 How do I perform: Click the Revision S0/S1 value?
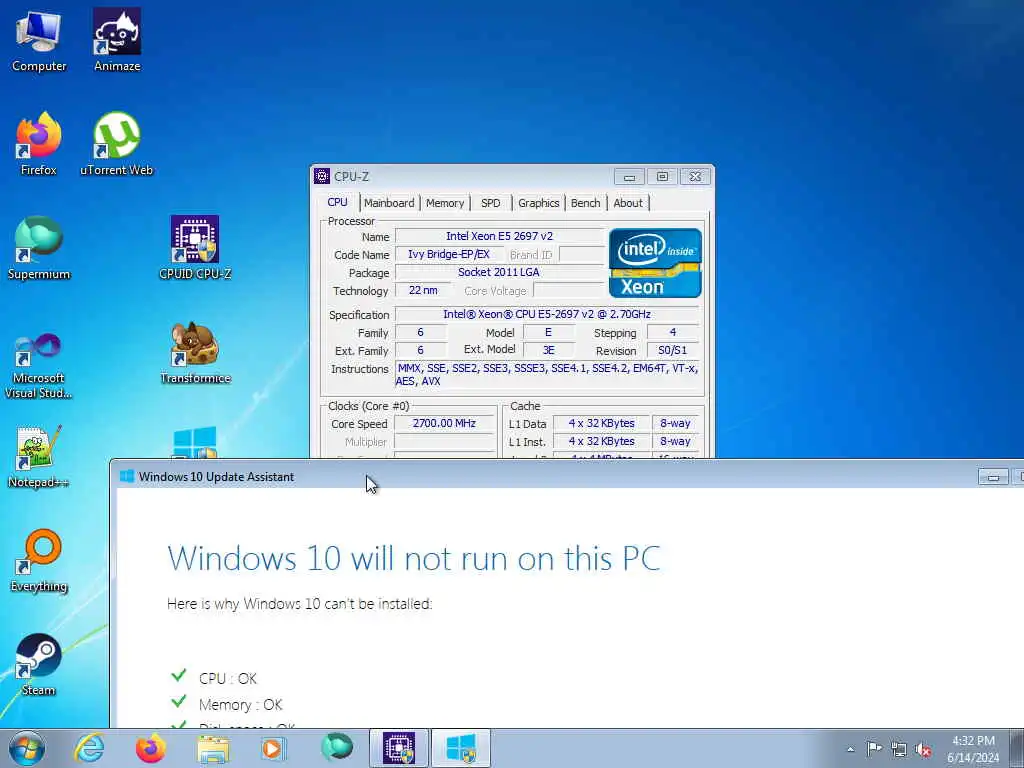coord(673,351)
